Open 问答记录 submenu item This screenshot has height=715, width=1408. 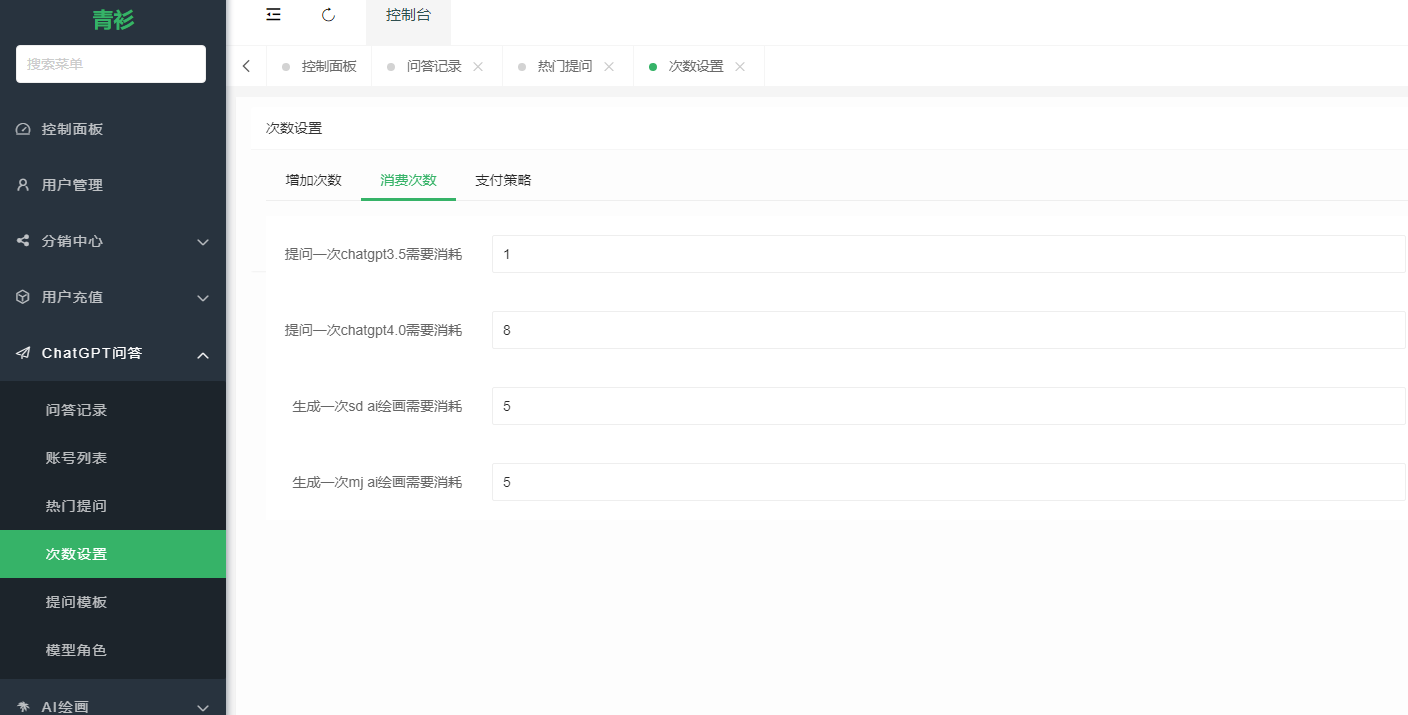click(x=113, y=410)
